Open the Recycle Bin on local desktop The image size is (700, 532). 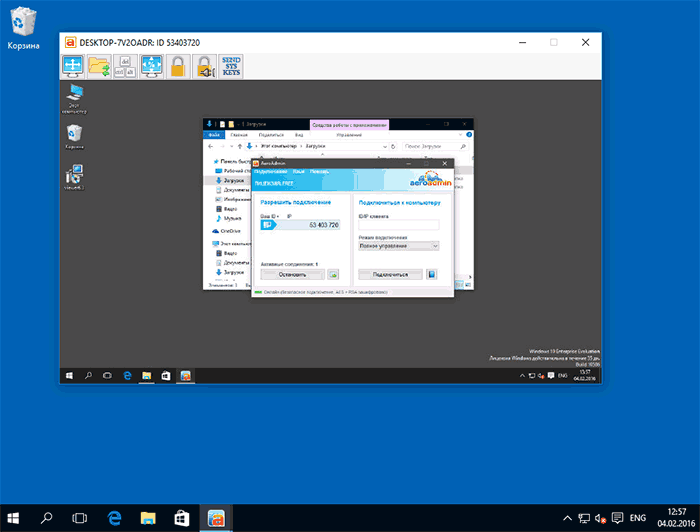(23, 28)
